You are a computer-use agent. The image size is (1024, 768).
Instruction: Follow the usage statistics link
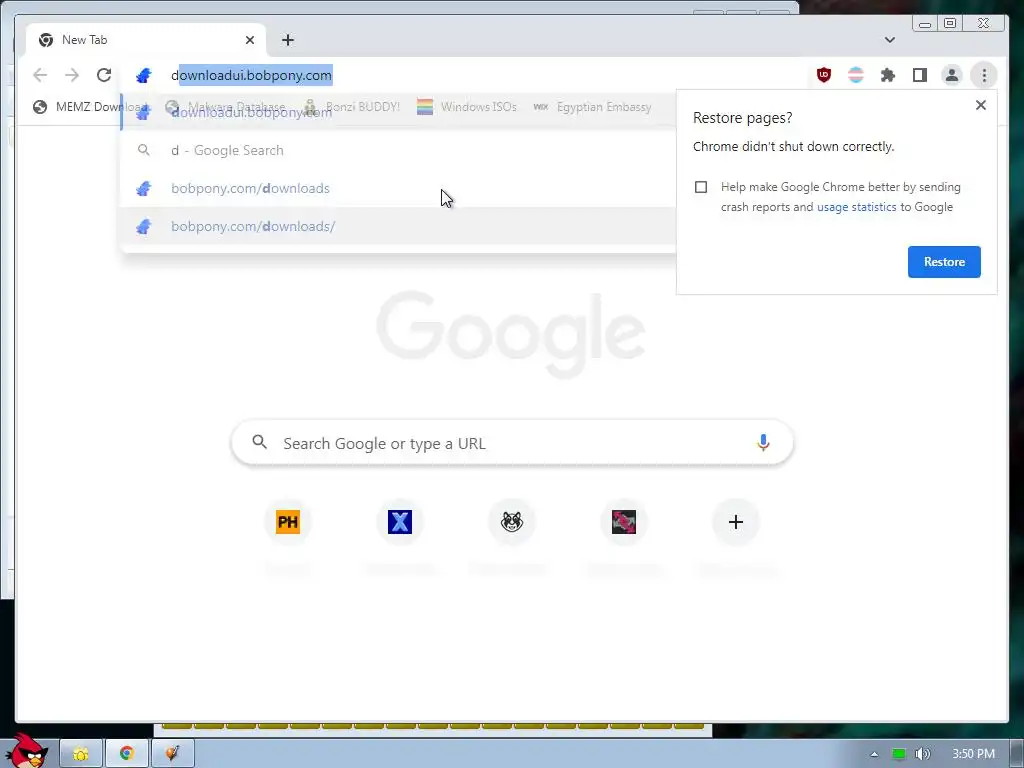(x=856, y=207)
